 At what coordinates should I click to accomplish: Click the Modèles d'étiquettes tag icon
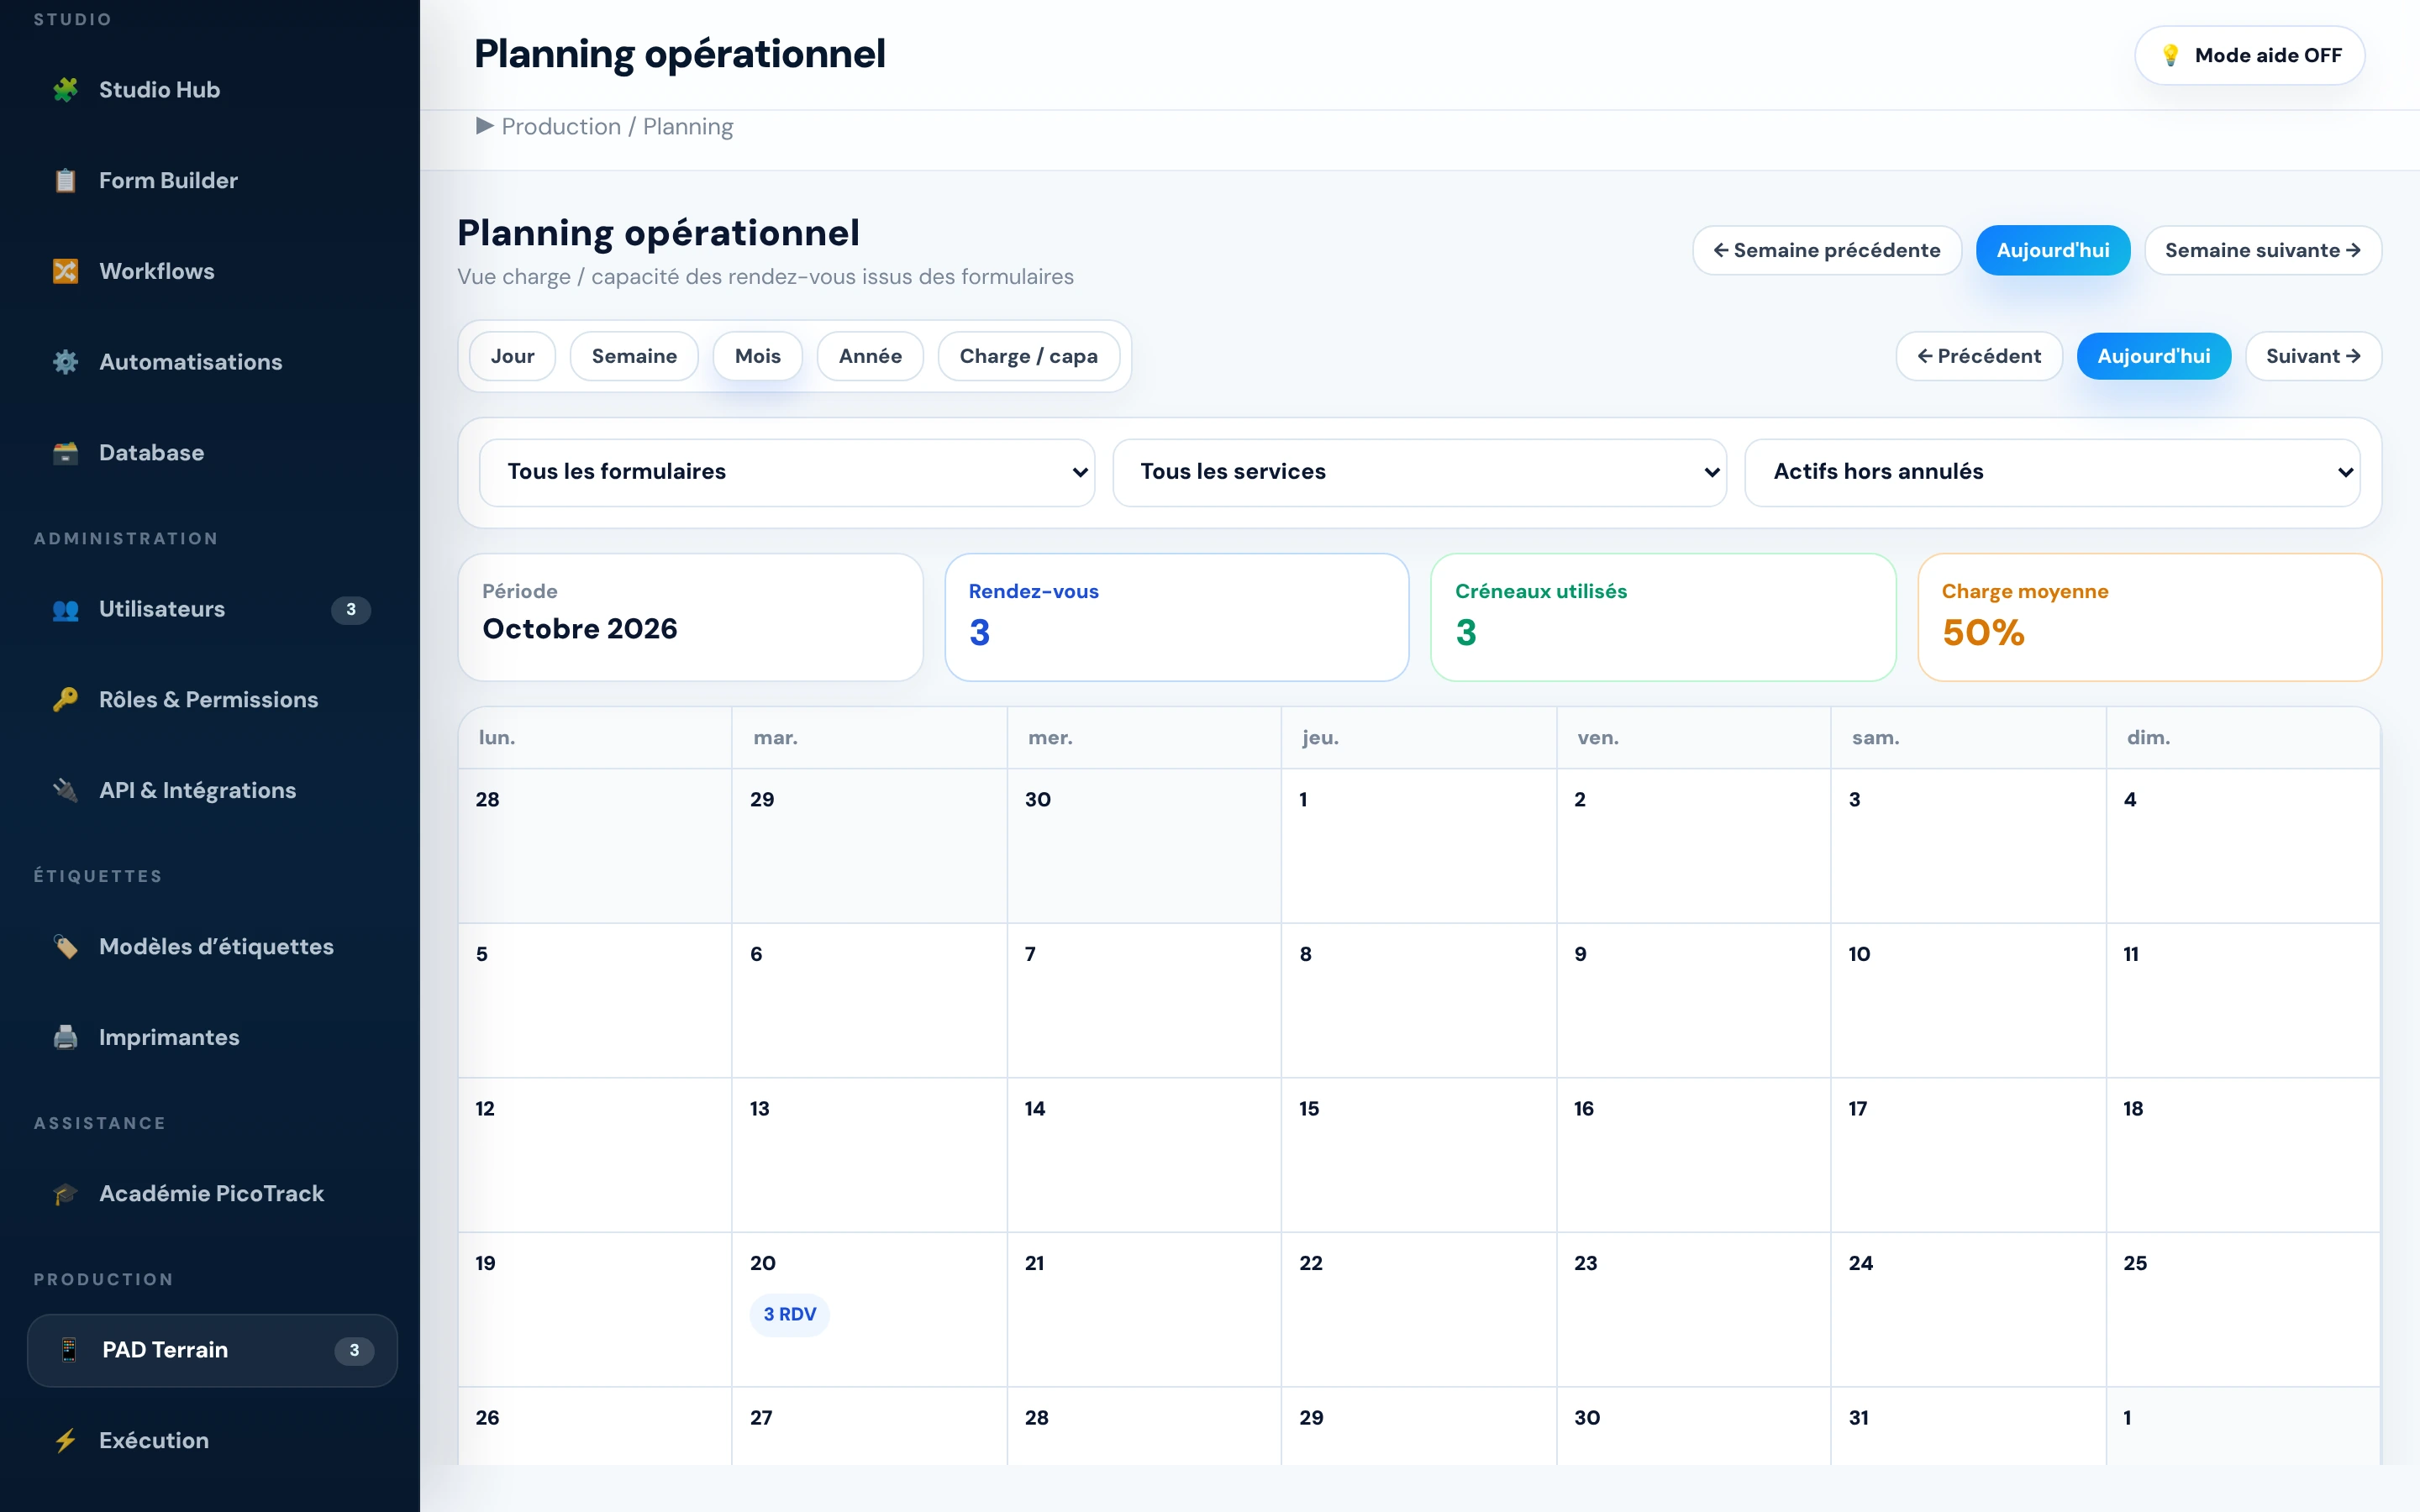coord(66,947)
